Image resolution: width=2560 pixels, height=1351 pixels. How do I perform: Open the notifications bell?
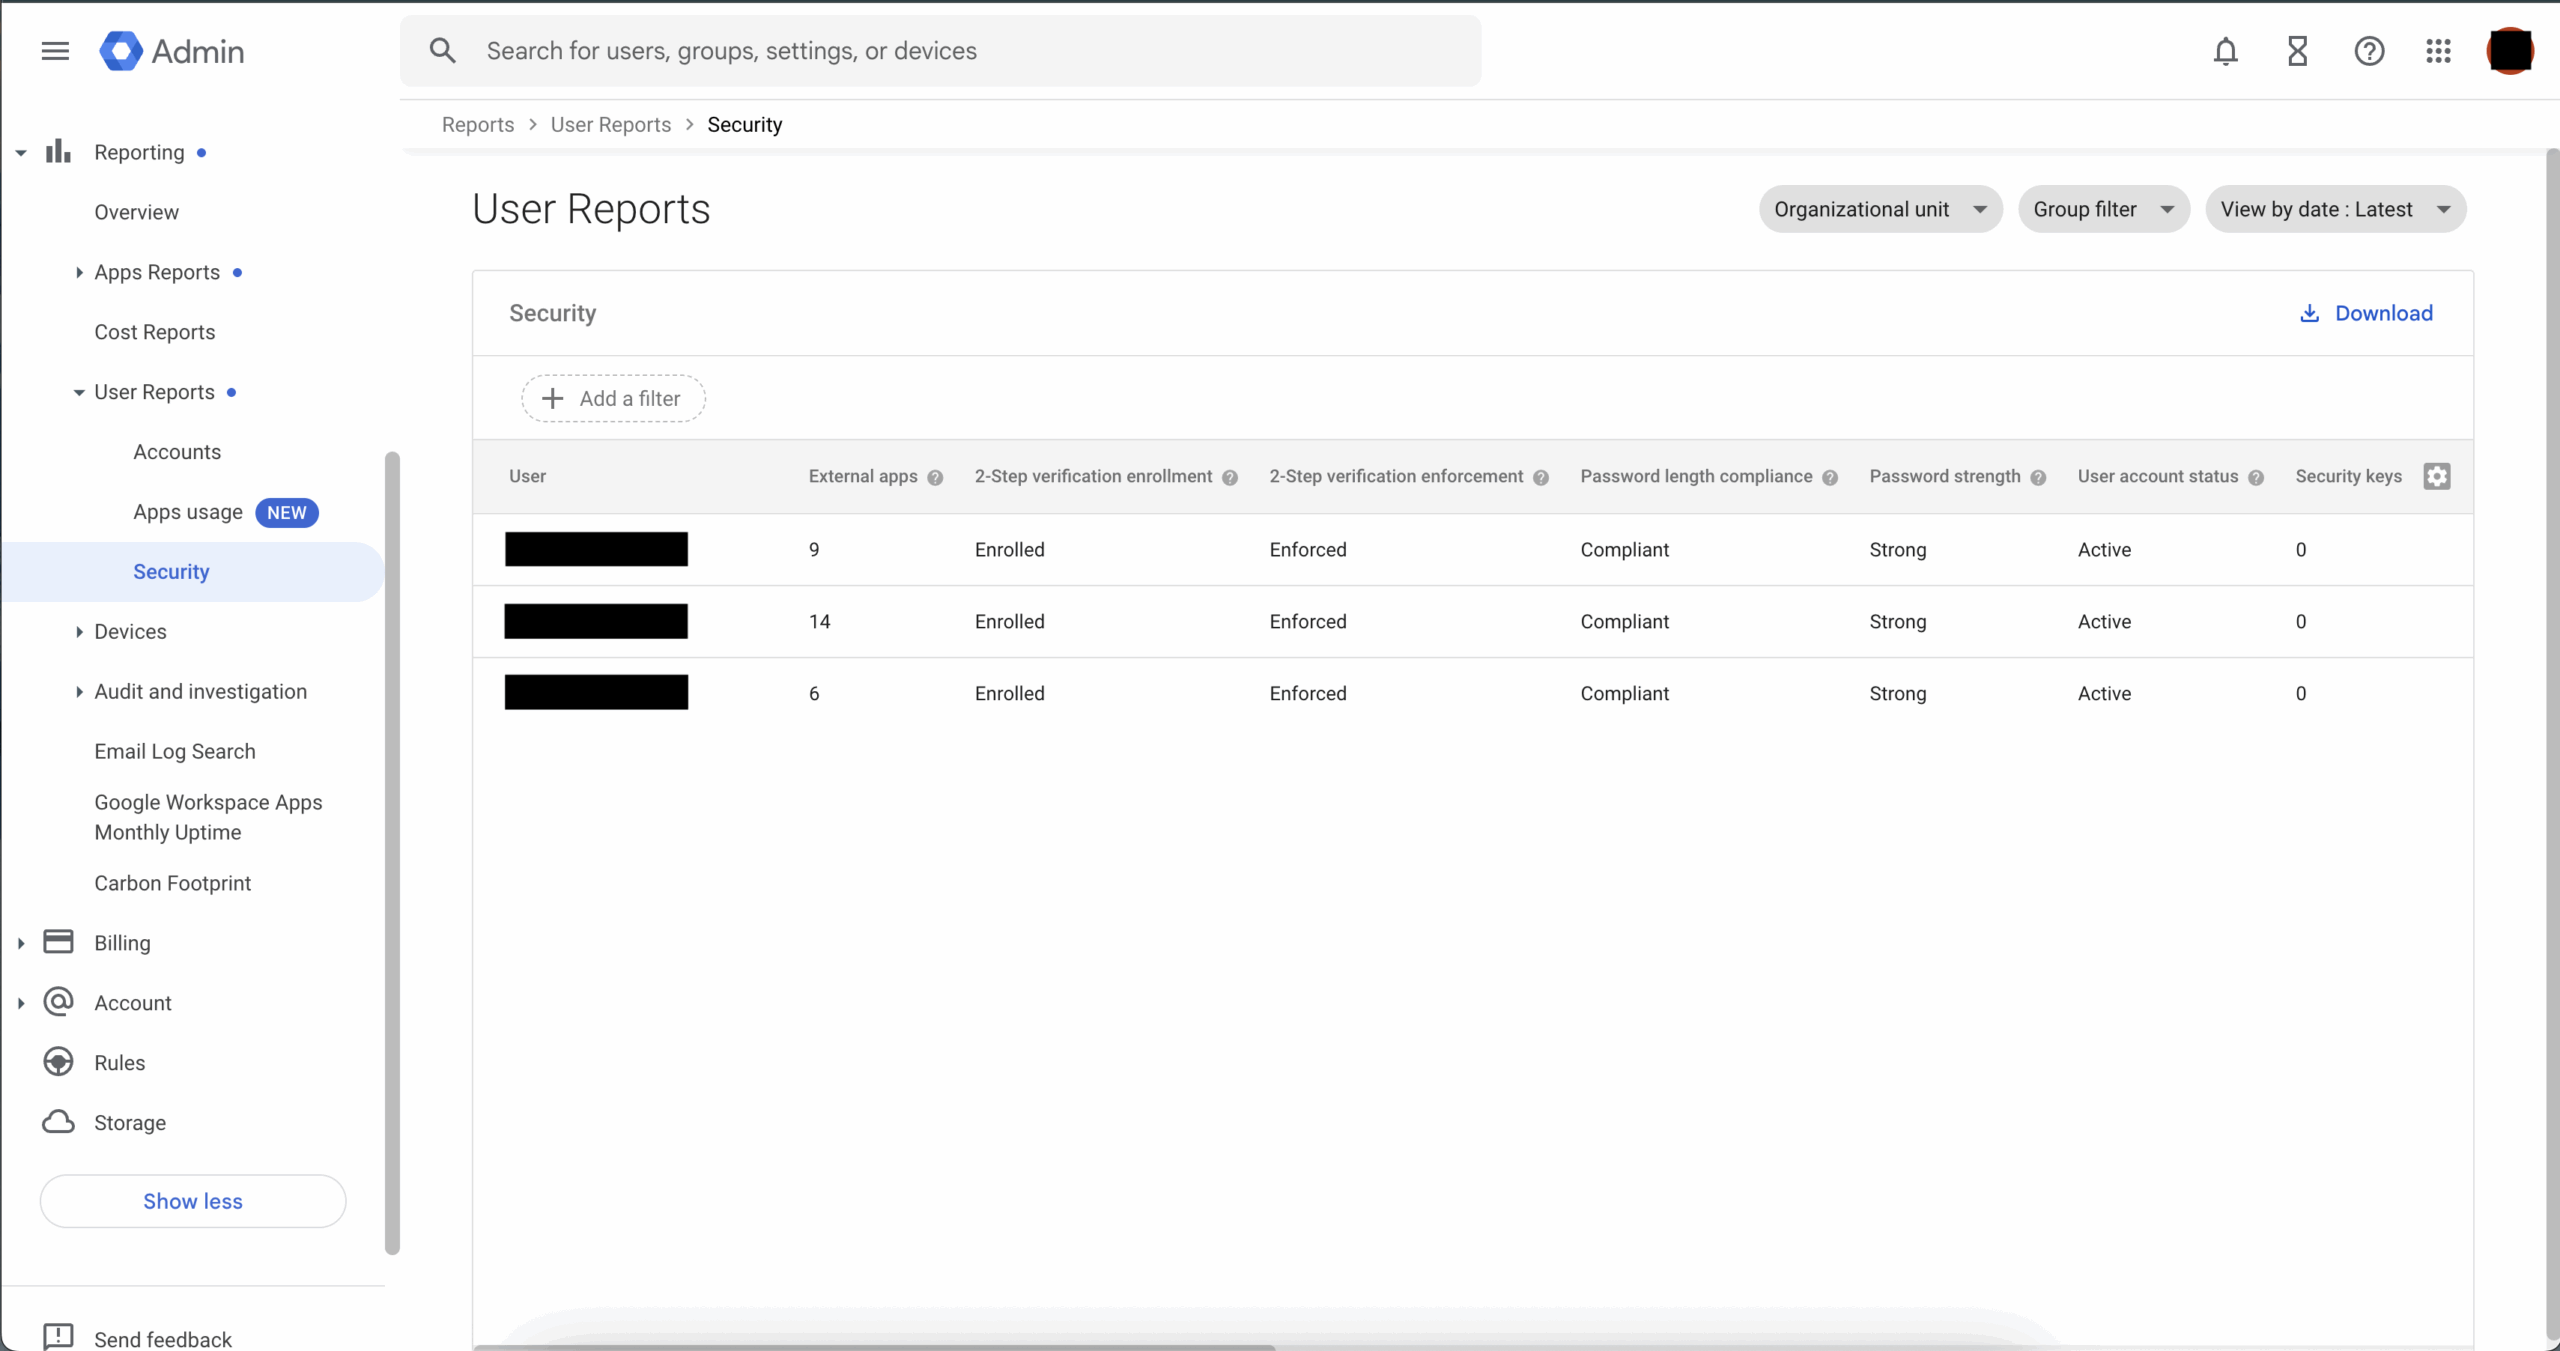pos(2225,51)
